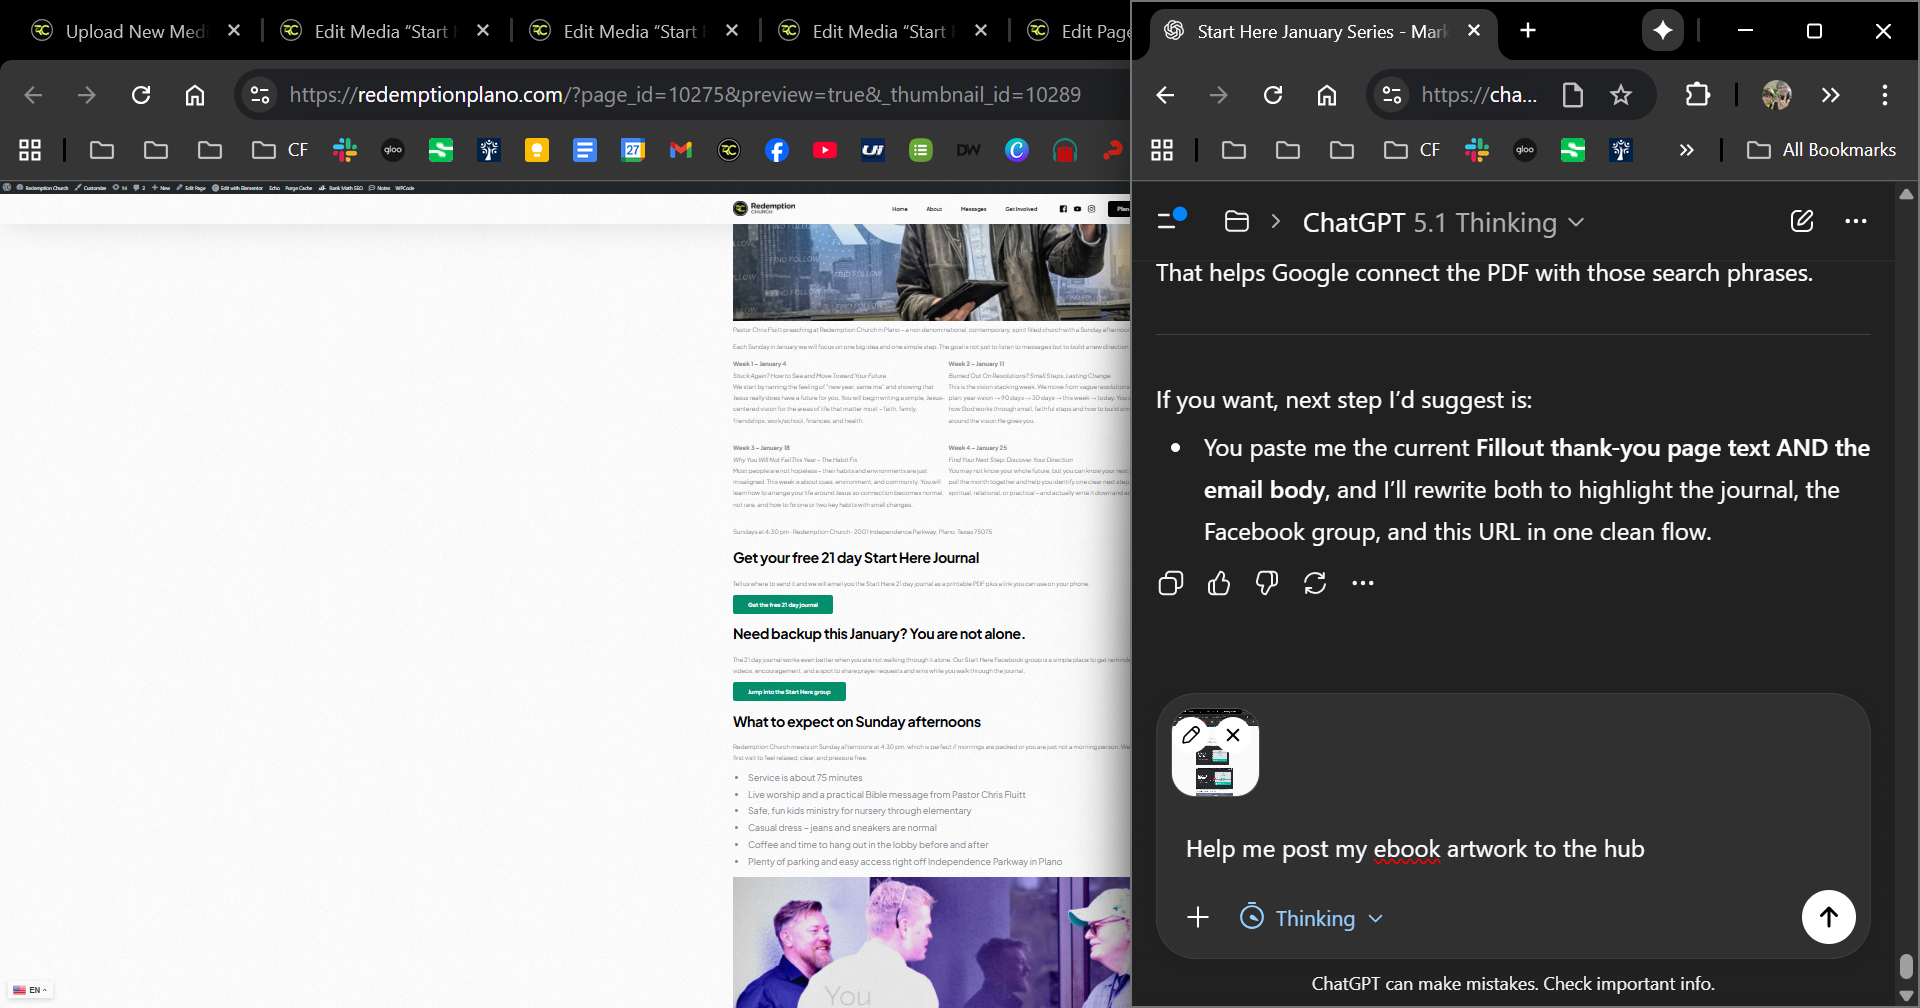The image size is (1920, 1008).
Task: Open the Thinking mode dropdown
Action: [1312, 918]
